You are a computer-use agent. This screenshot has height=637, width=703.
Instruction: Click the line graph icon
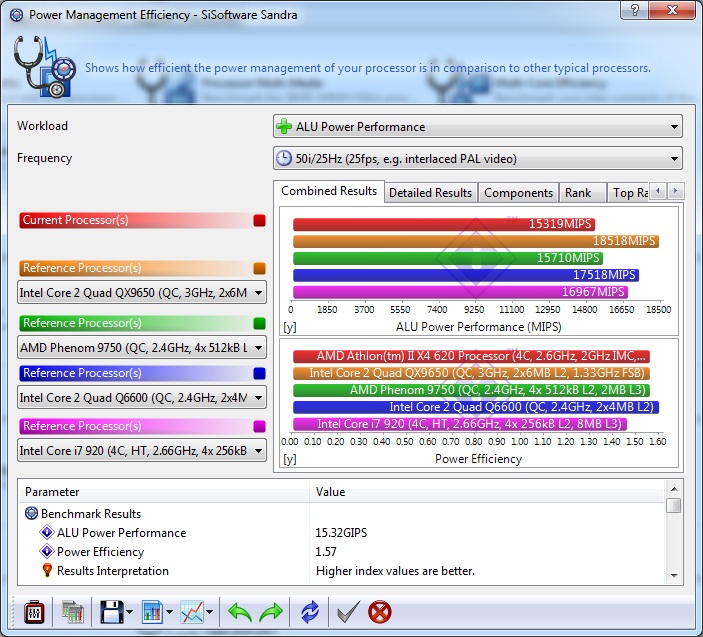click(192, 612)
